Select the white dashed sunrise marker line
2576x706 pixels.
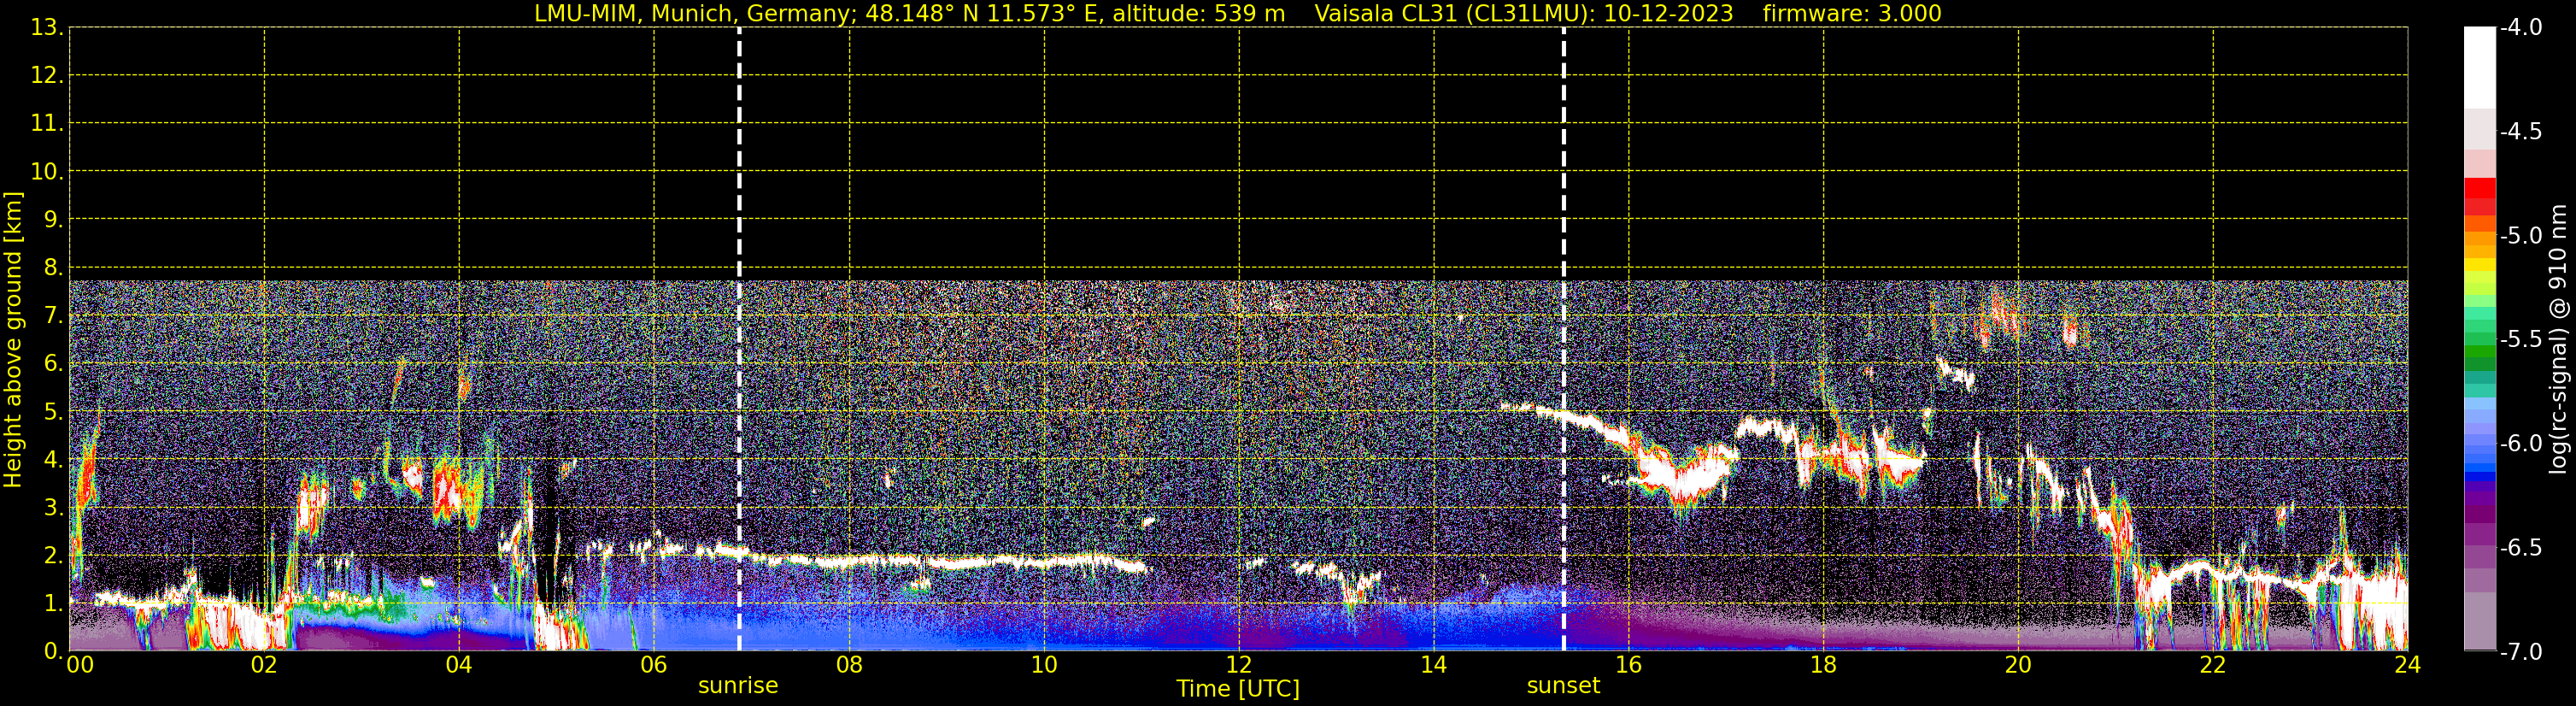(739, 339)
